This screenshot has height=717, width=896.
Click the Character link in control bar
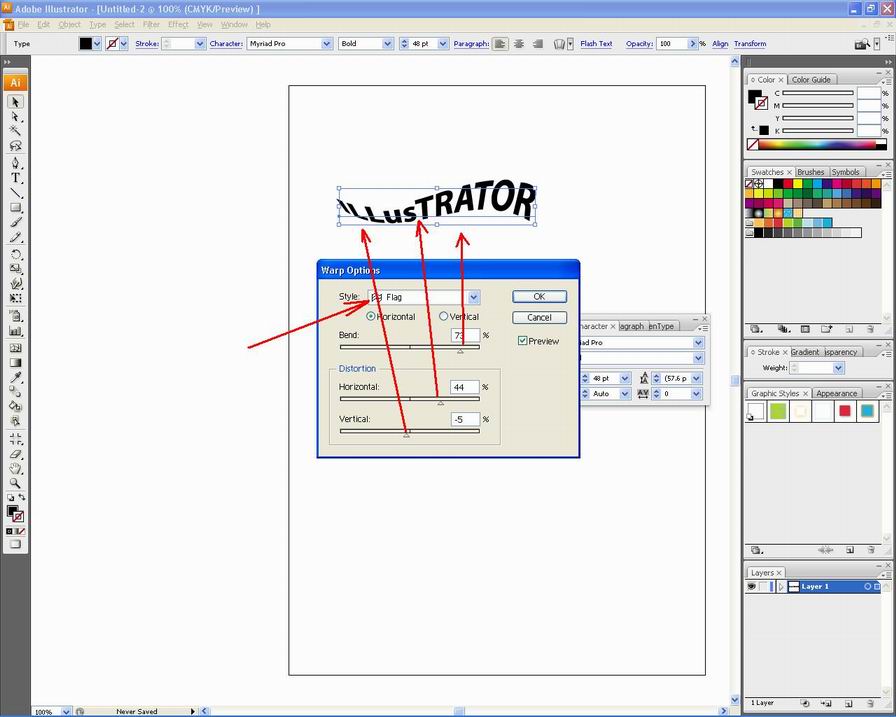[x=226, y=43]
